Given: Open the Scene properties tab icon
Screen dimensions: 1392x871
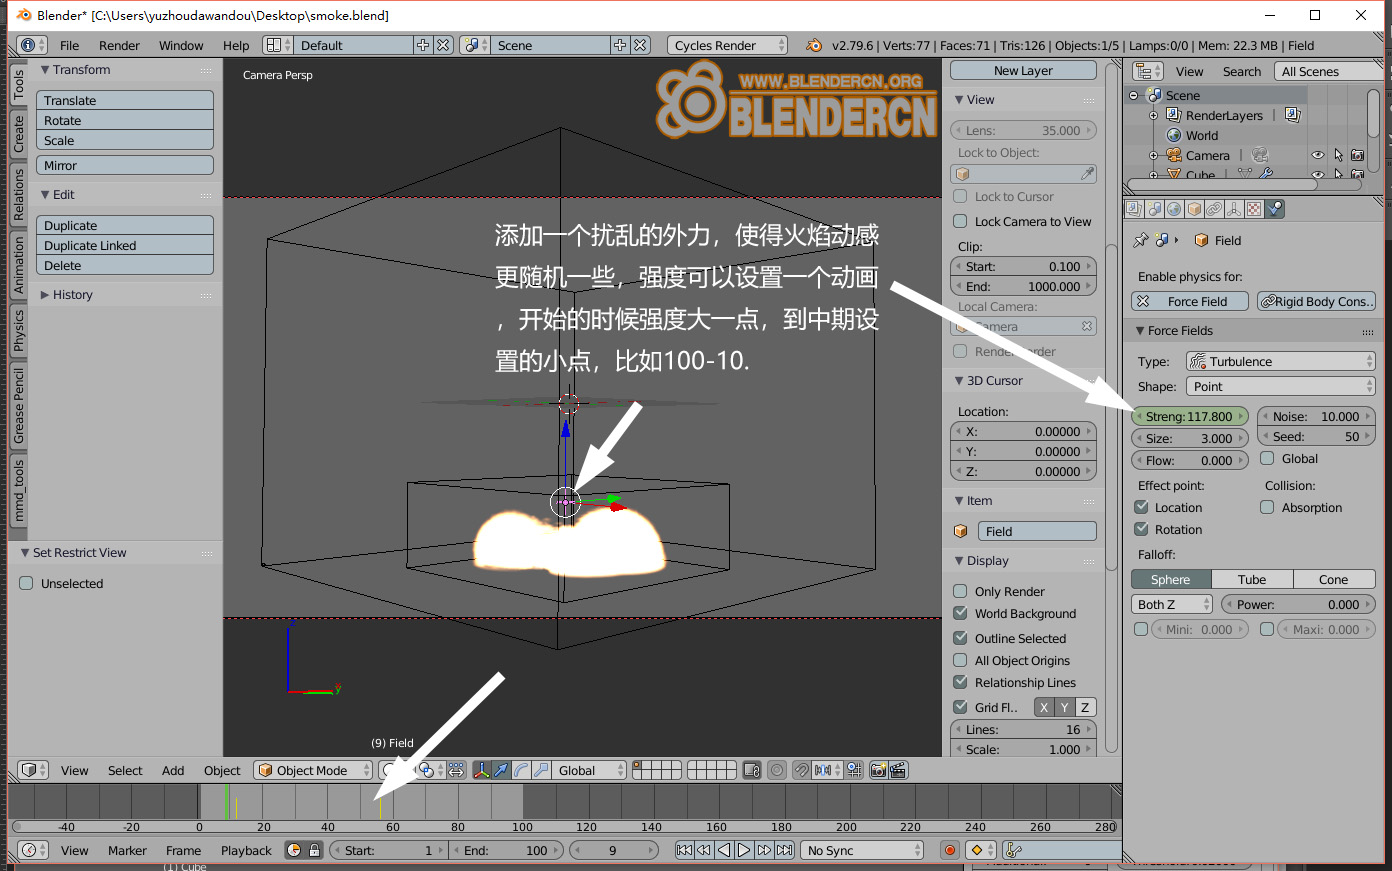Looking at the screenshot, I should (1154, 209).
